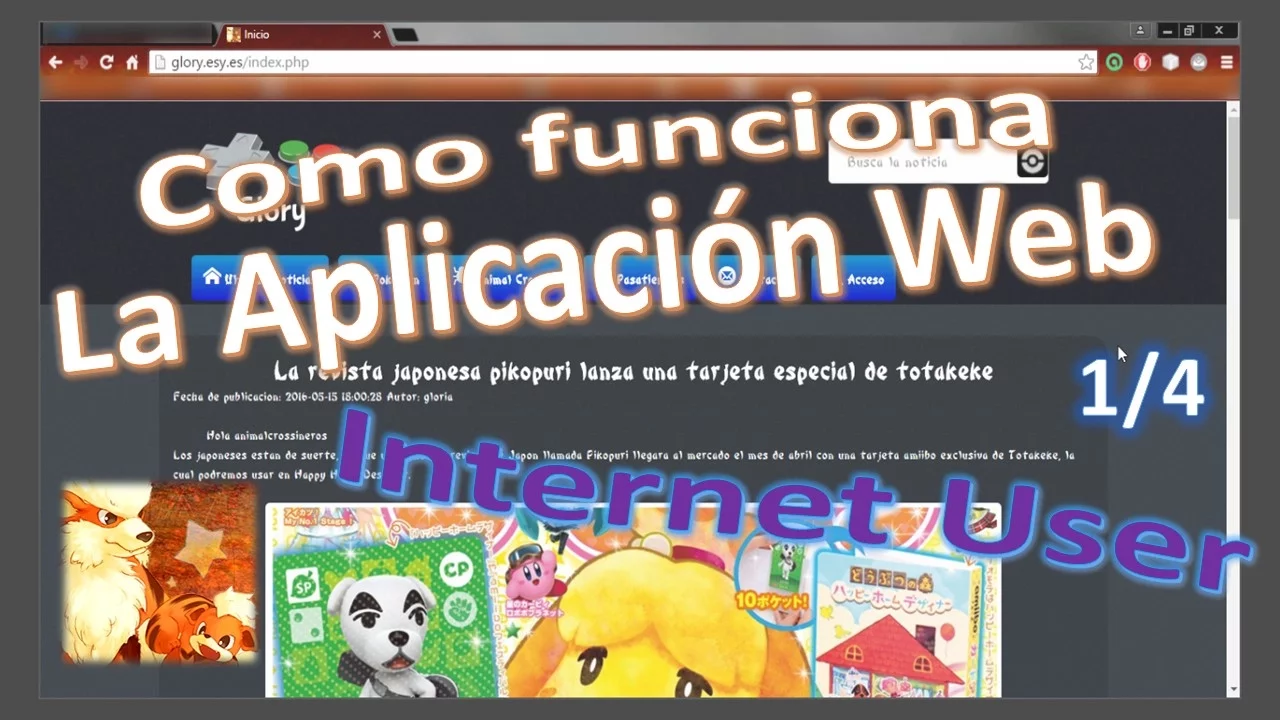Screen dimensions: 1280x720
Task: Click the green circular extension icon
Action: click(1114, 62)
